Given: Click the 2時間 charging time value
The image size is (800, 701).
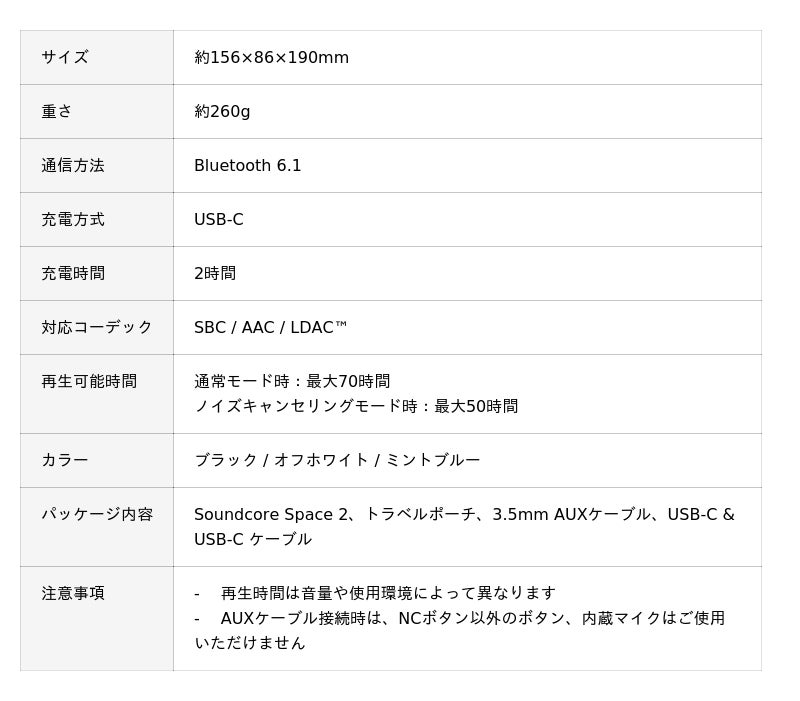Looking at the screenshot, I should pos(215,274).
